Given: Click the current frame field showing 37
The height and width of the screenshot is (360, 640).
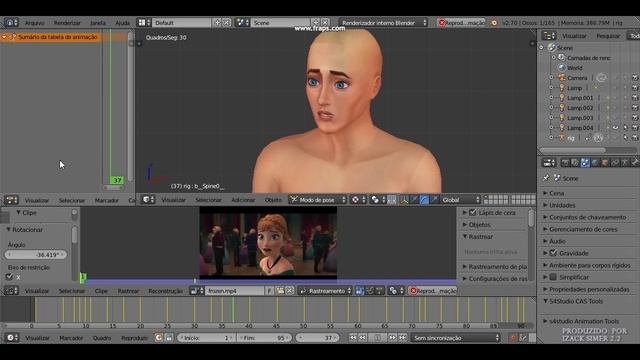Looking at the screenshot, I should [317, 338].
